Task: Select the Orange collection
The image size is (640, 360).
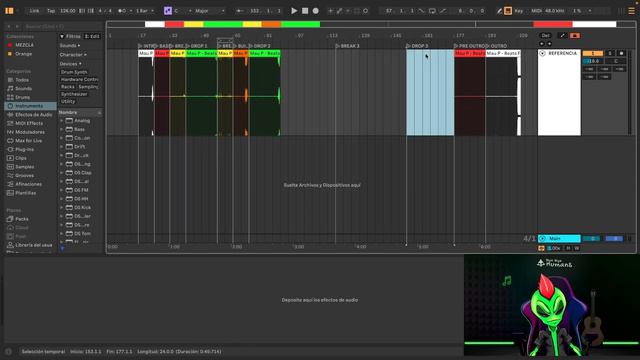Action: point(23,53)
